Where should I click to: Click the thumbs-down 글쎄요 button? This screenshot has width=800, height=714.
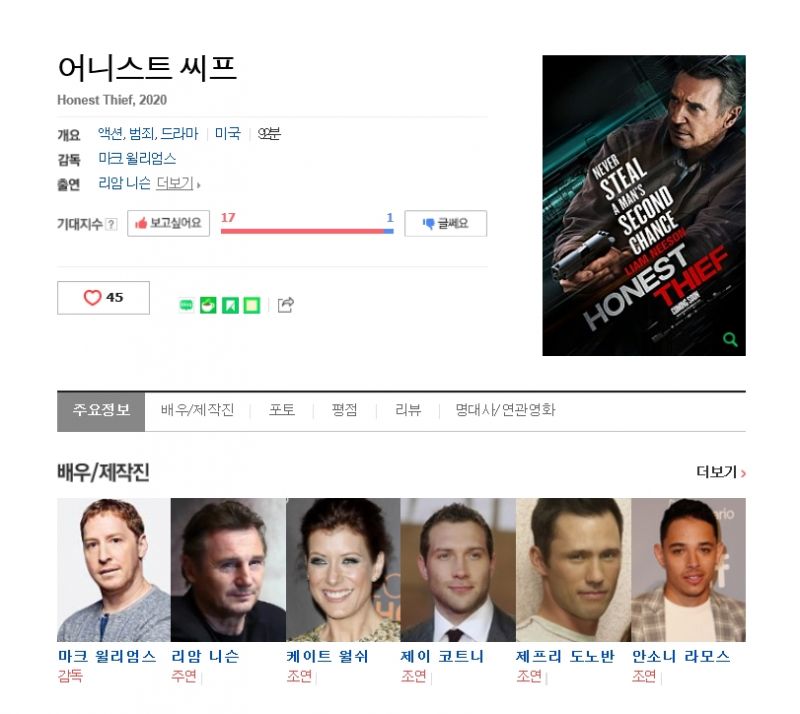click(x=445, y=224)
